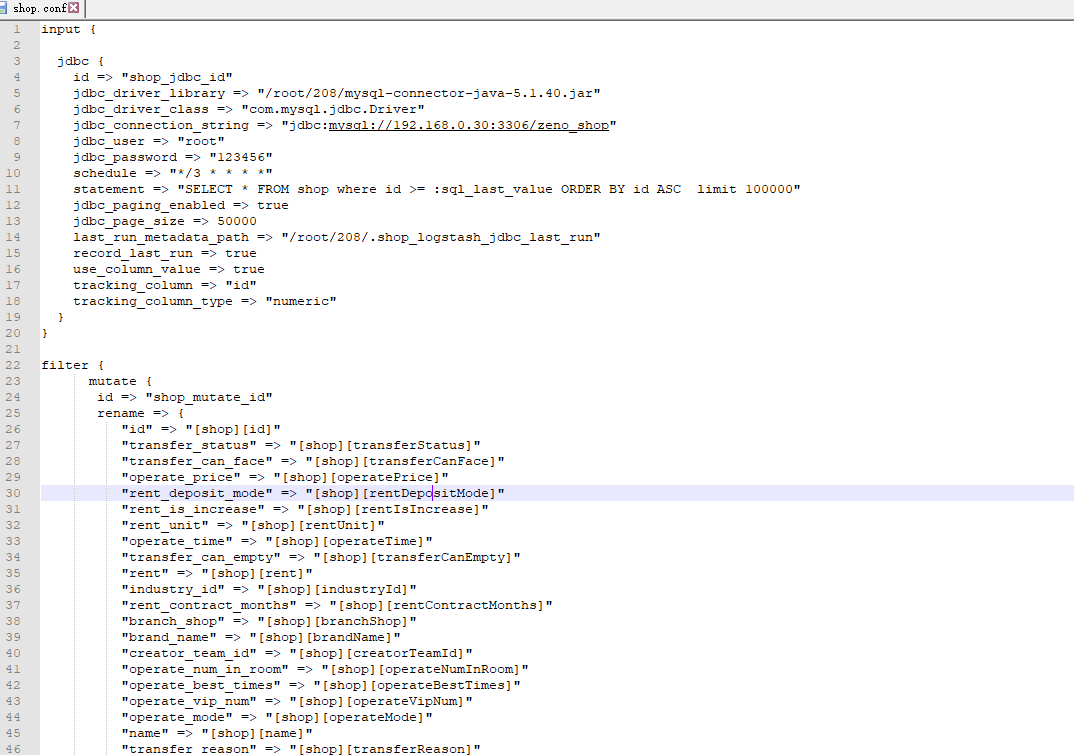Click the "123456" password value

coord(241,158)
